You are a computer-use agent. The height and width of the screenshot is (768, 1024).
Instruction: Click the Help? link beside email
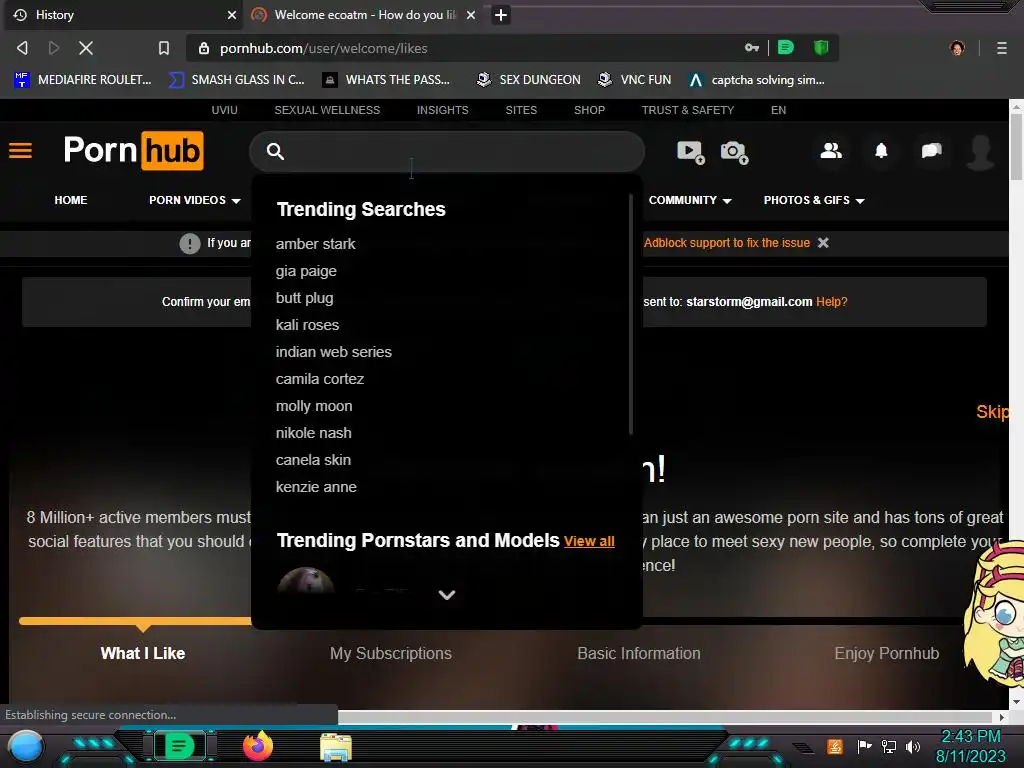[831, 302]
